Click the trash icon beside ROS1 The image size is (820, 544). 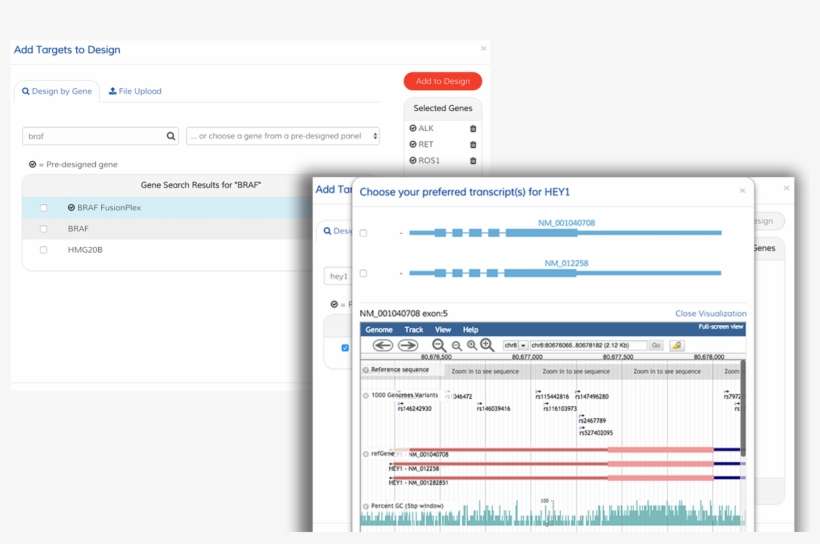point(473,161)
